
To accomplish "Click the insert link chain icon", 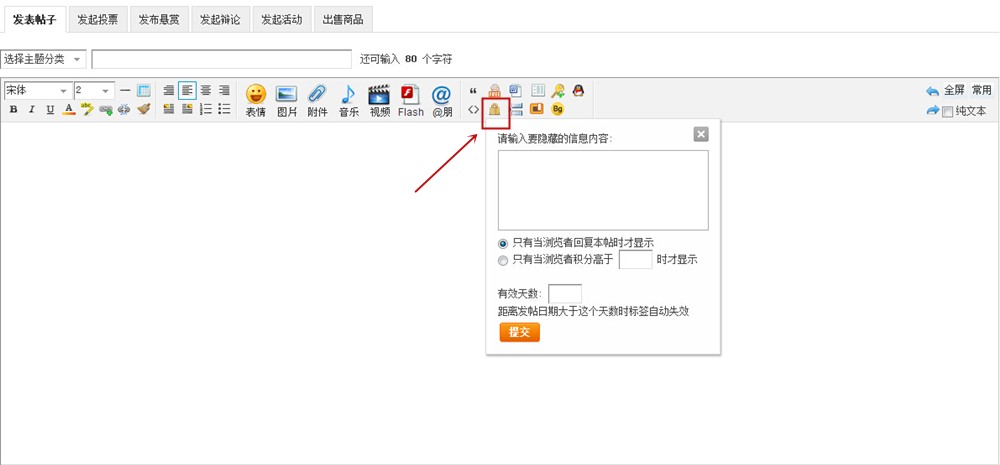I will [106, 110].
